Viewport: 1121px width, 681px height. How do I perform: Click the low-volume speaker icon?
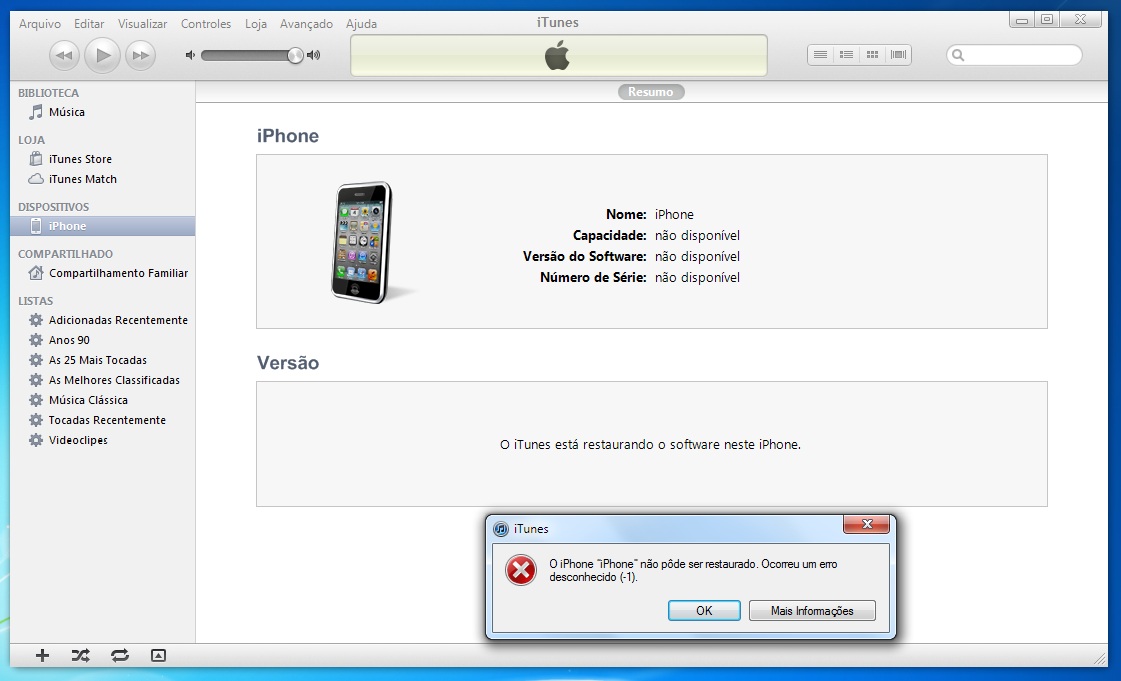pos(190,55)
